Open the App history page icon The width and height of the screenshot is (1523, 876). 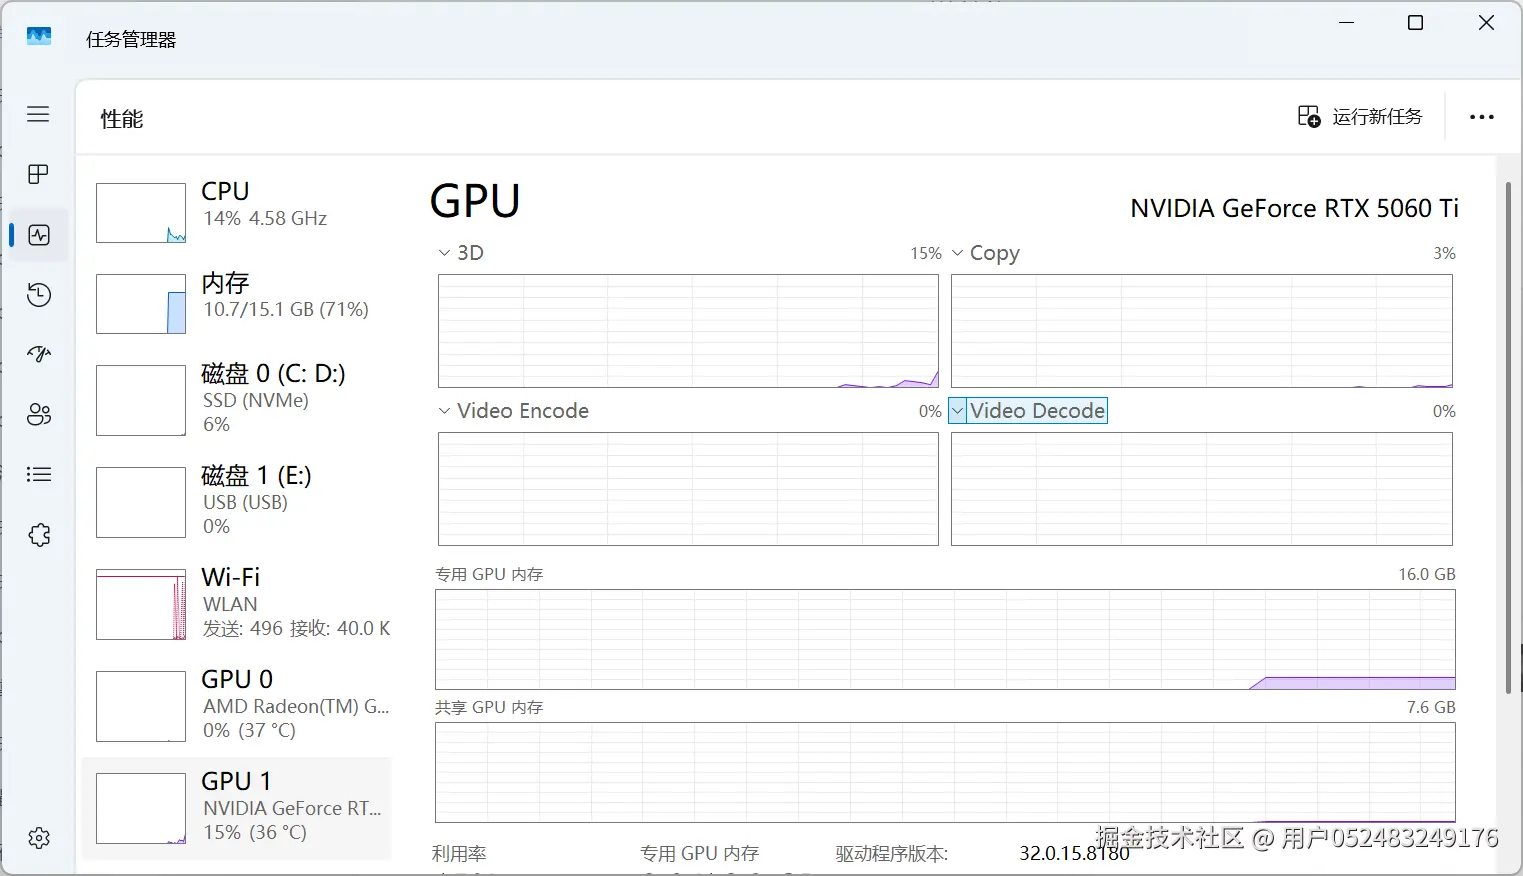[x=39, y=295]
